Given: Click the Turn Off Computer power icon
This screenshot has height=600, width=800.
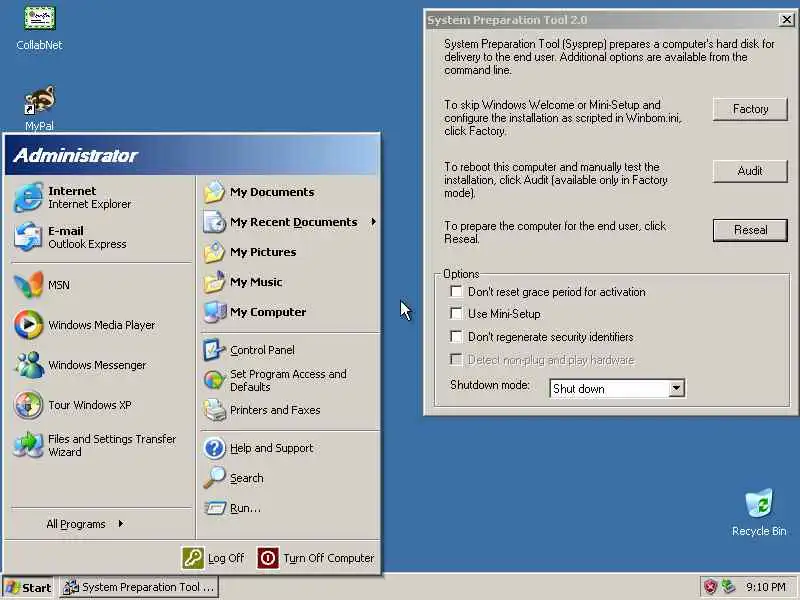Looking at the screenshot, I should (268, 558).
